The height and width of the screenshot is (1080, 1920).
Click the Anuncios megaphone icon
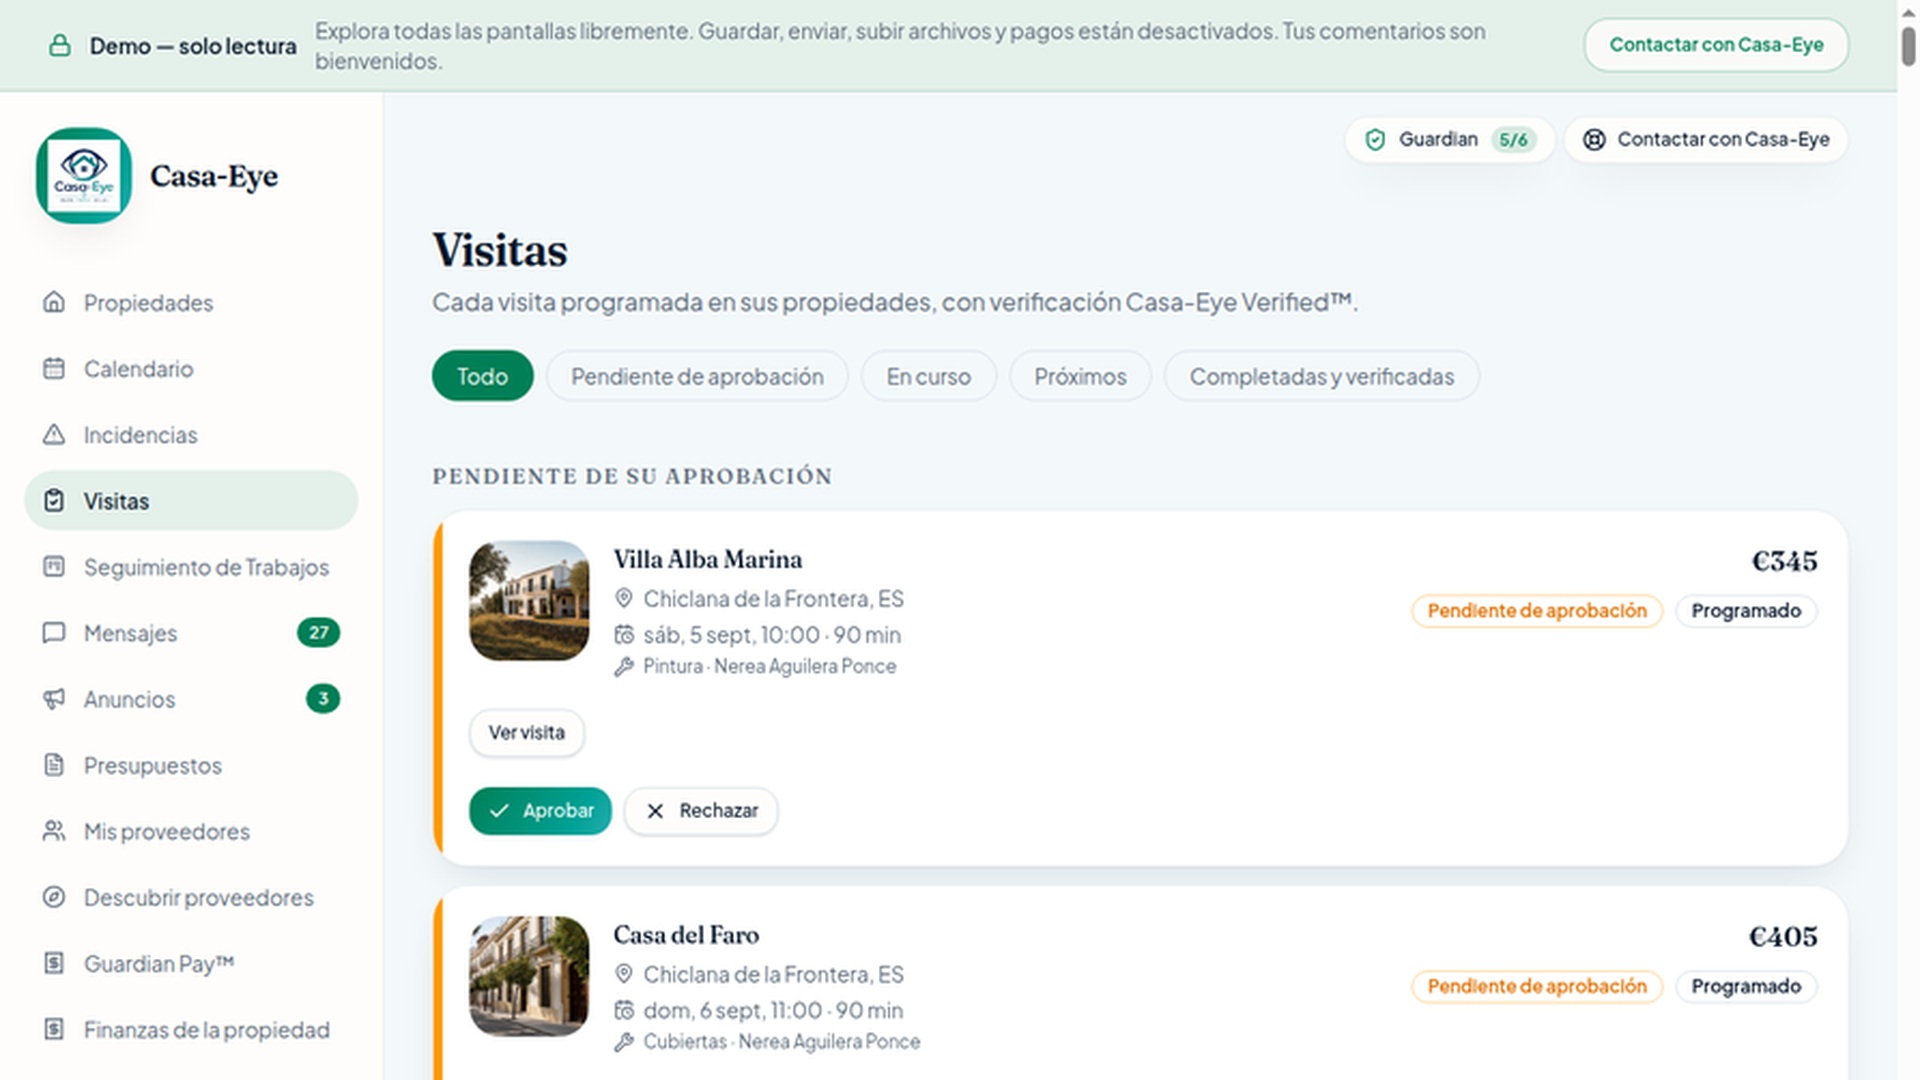54,699
